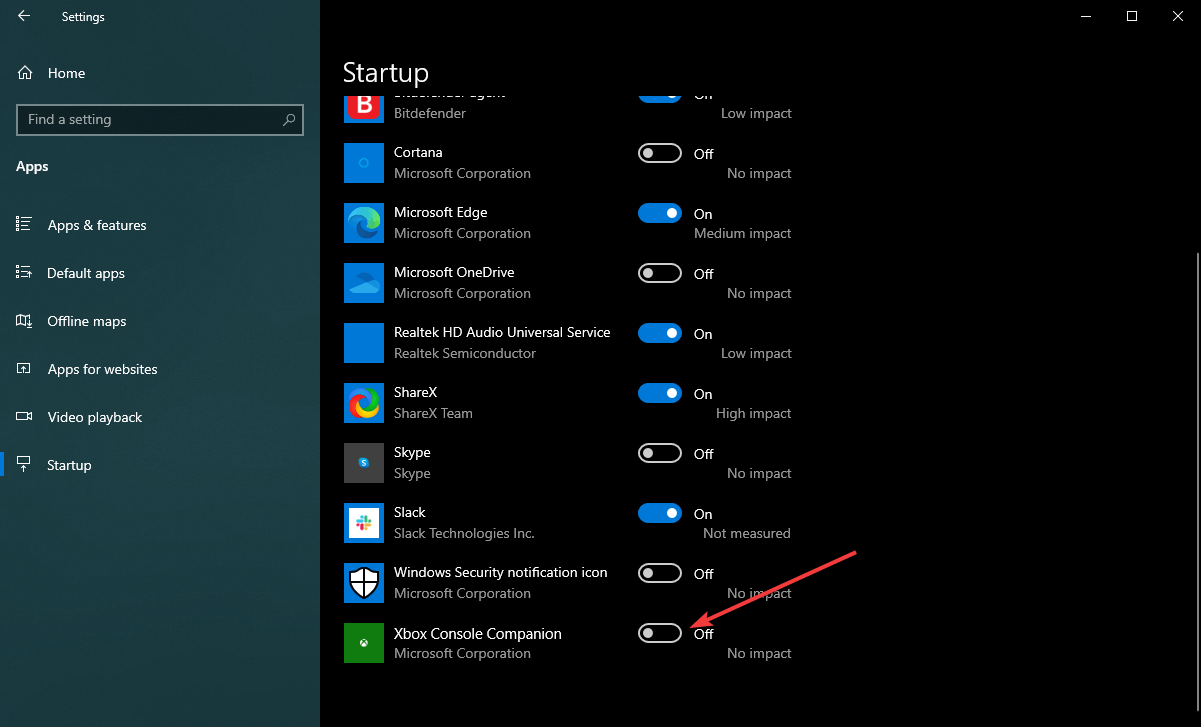This screenshot has height=727, width=1201.
Task: Click the Startup sidebar icon
Action: (x=24, y=465)
